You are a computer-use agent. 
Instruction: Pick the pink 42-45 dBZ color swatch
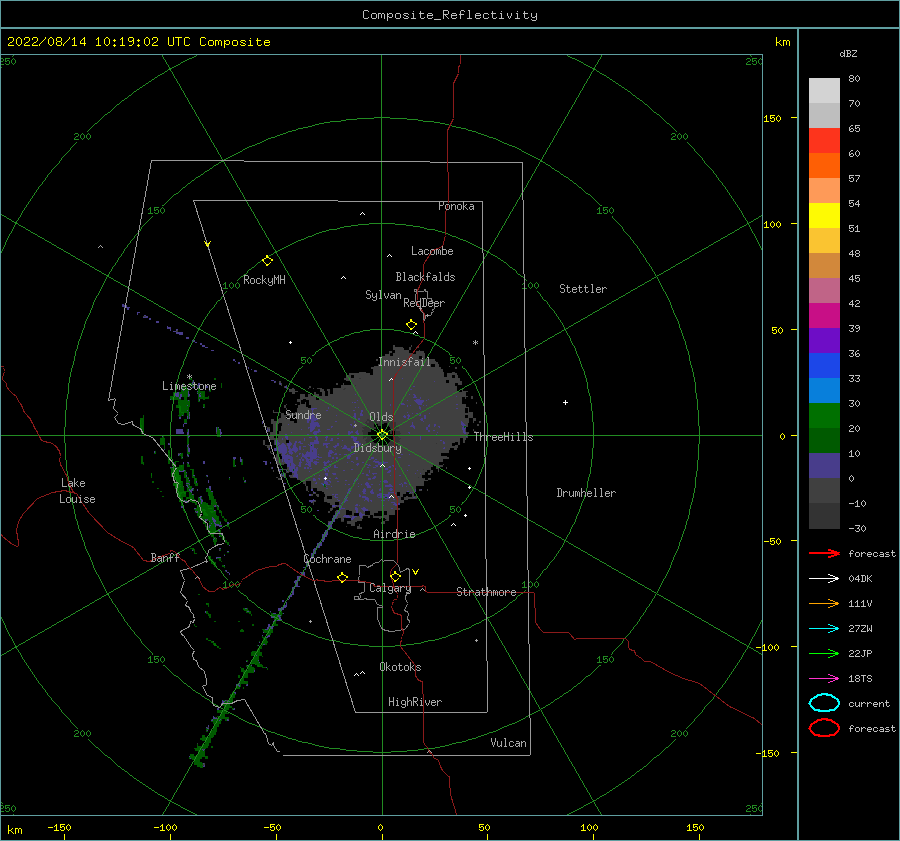coord(824,291)
